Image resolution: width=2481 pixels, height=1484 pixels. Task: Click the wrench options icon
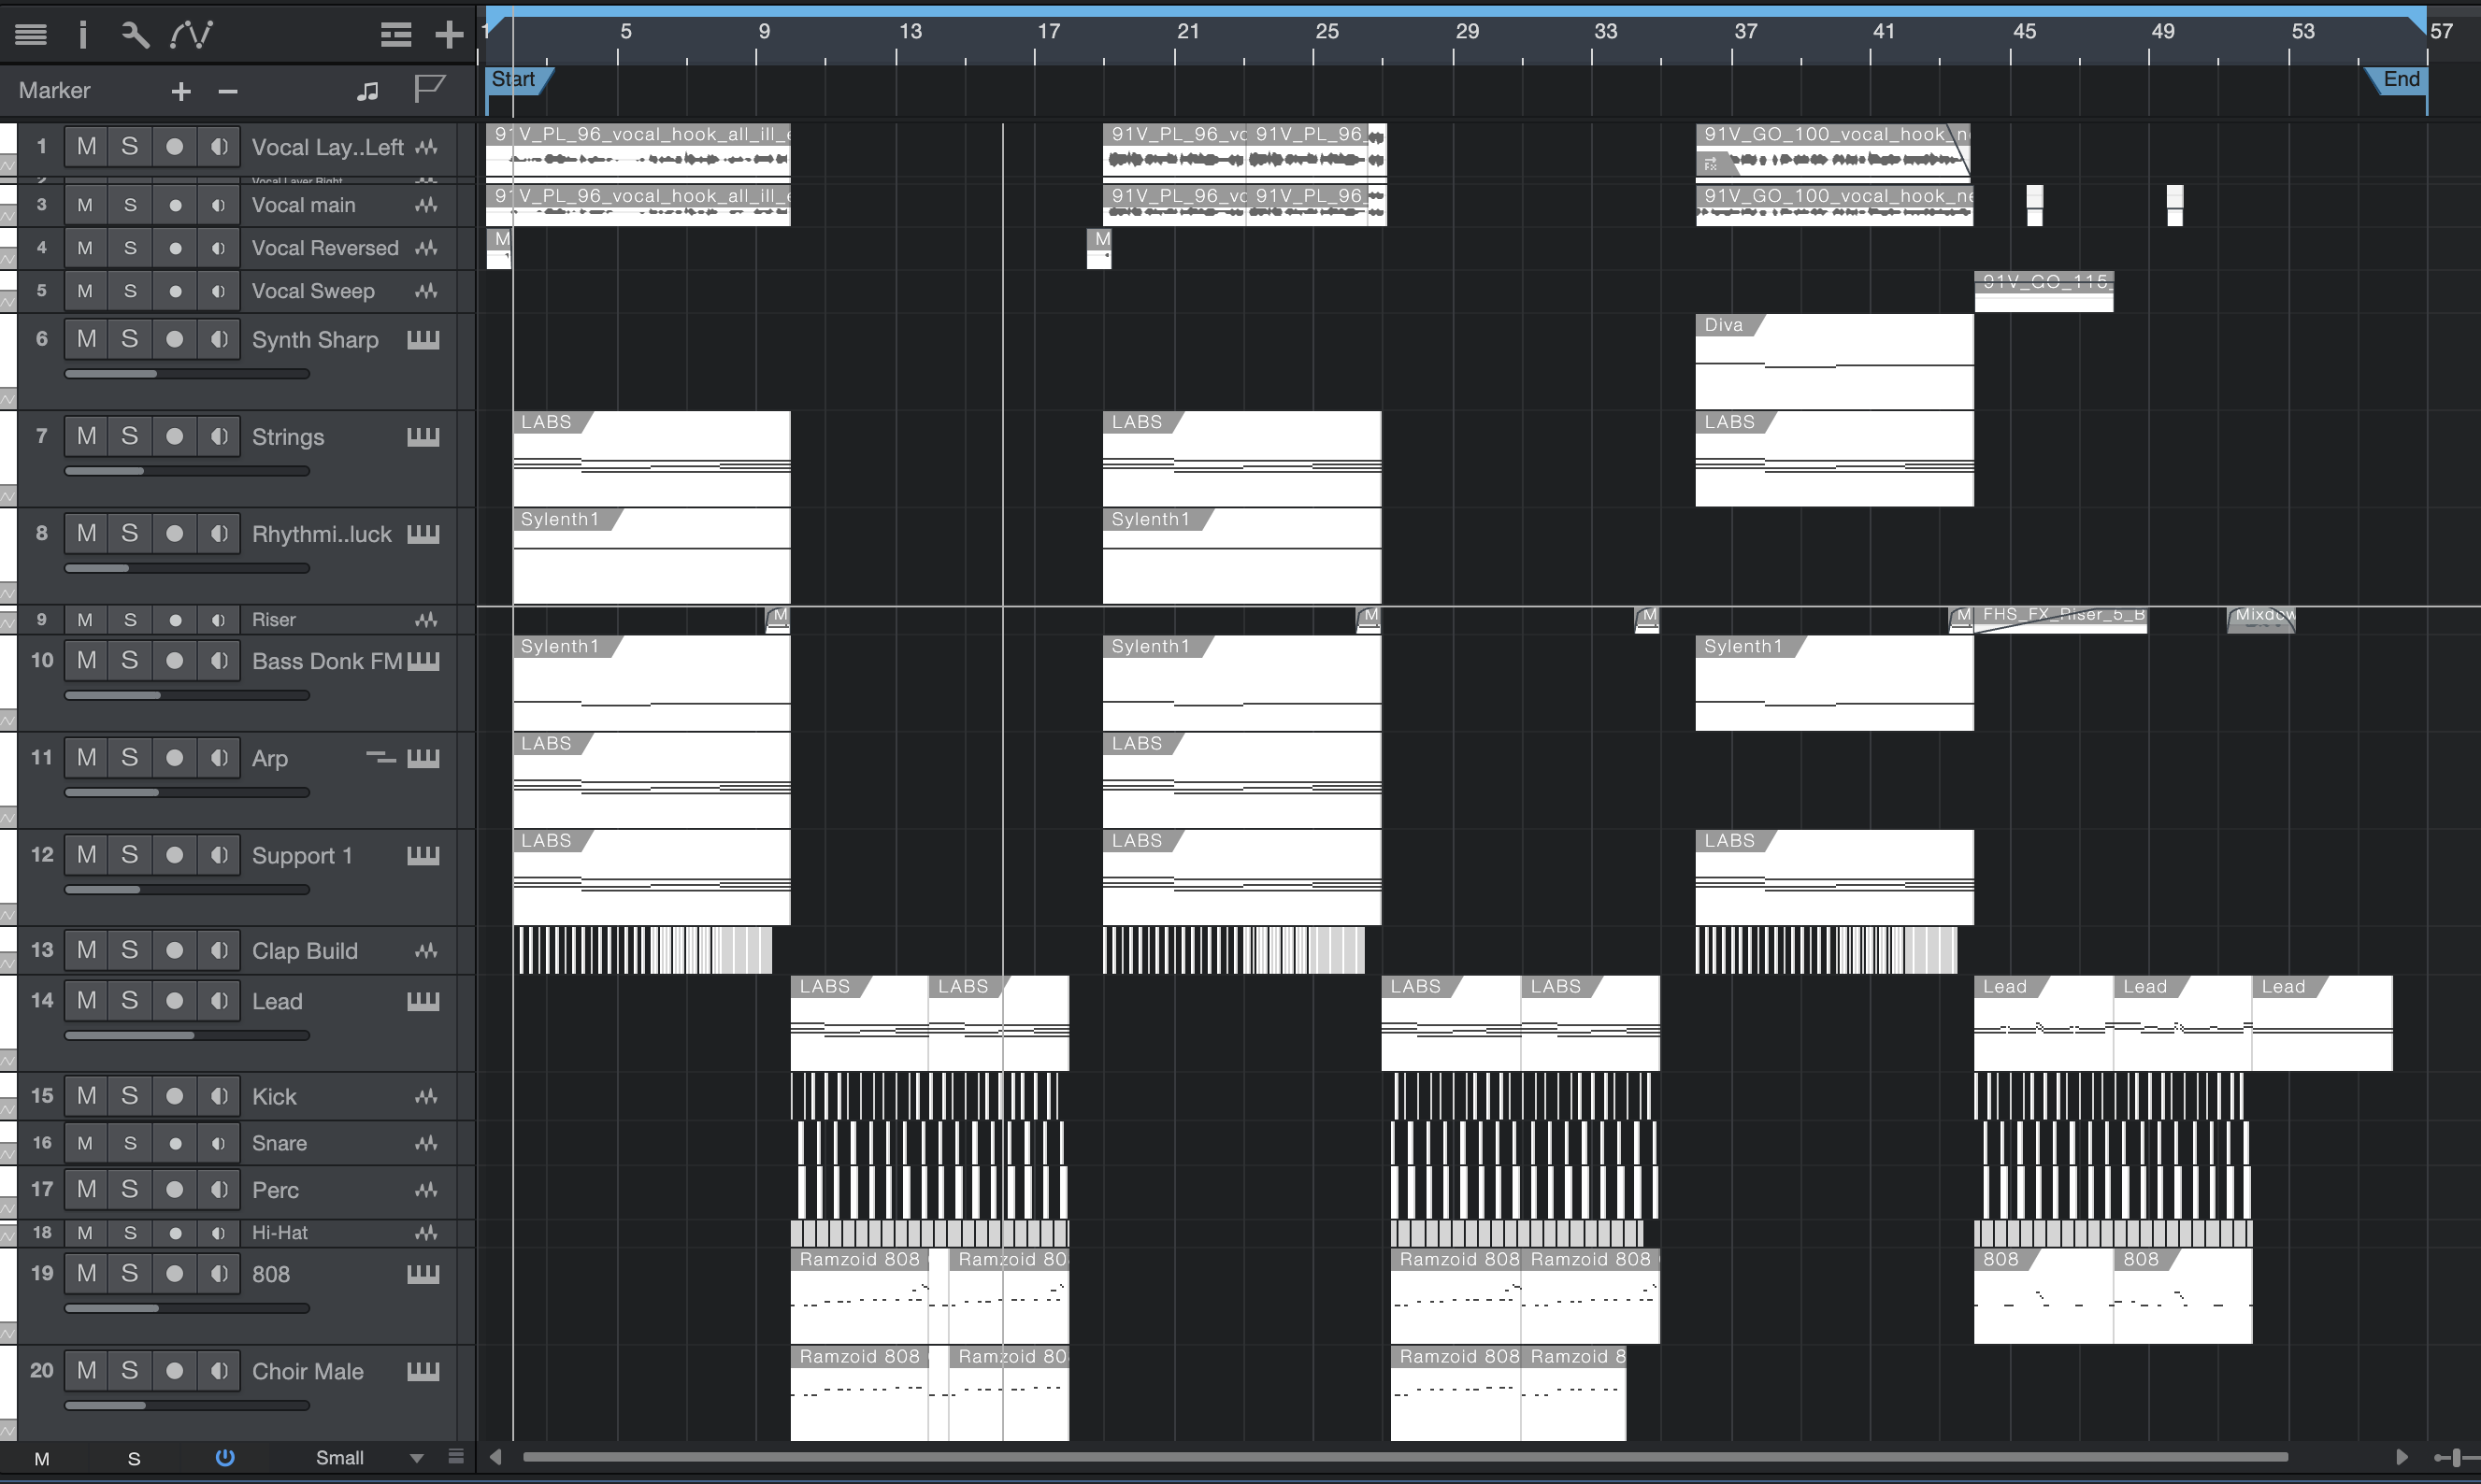click(x=135, y=35)
